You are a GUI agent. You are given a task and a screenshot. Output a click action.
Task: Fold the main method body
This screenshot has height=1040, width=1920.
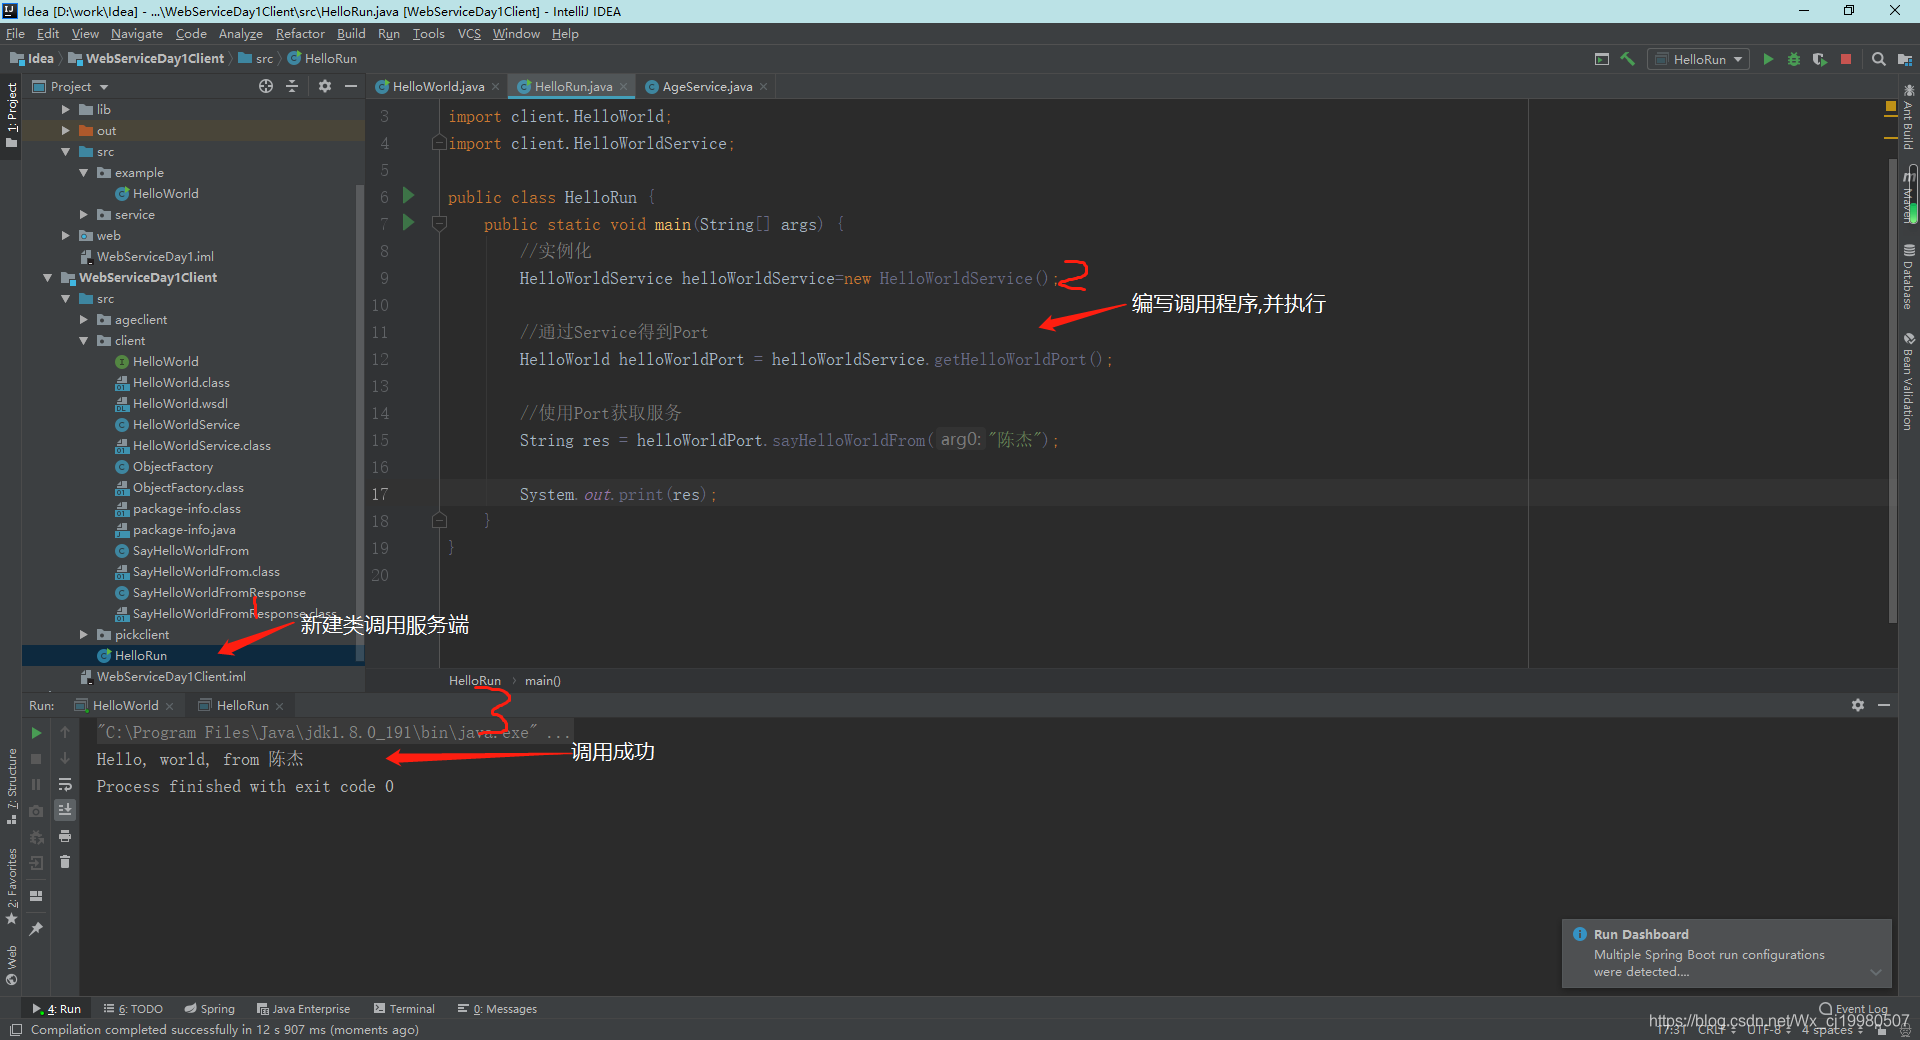point(439,224)
